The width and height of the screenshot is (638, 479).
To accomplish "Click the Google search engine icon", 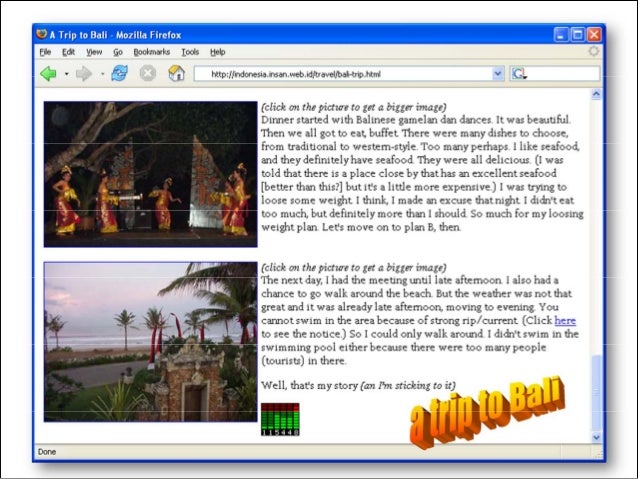I will tap(519, 74).
